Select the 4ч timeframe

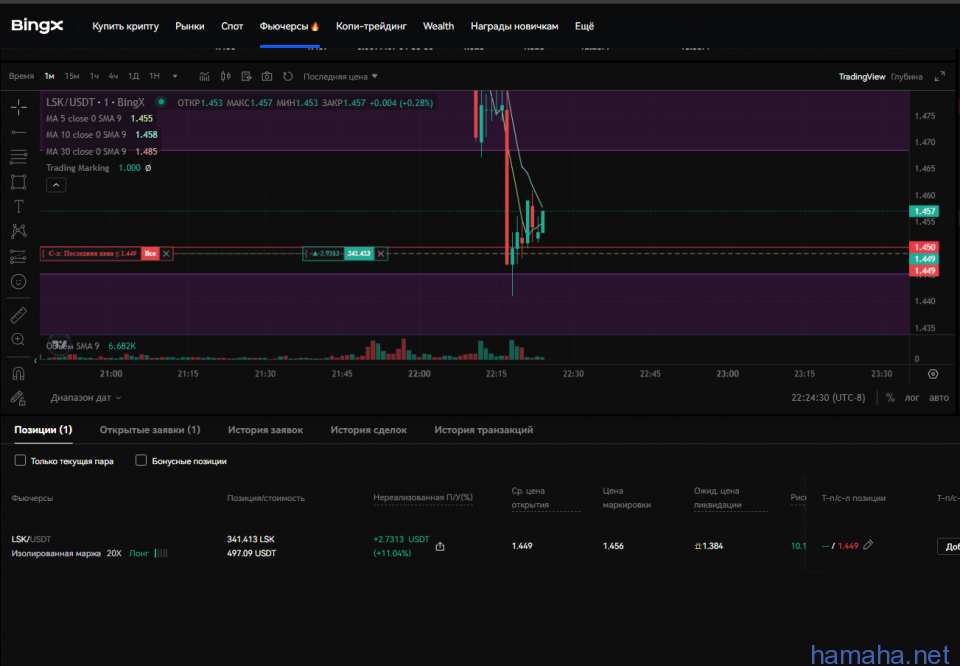(113, 77)
